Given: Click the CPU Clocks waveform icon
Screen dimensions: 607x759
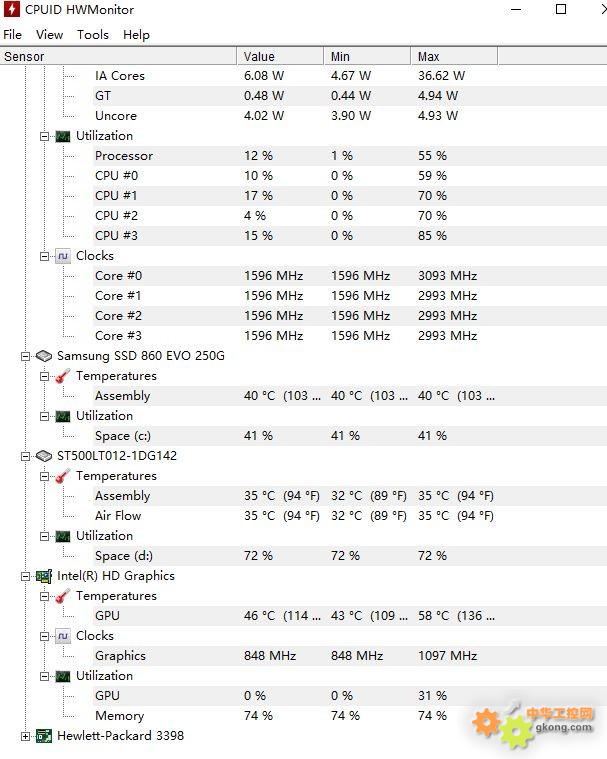Looking at the screenshot, I should (x=63, y=256).
